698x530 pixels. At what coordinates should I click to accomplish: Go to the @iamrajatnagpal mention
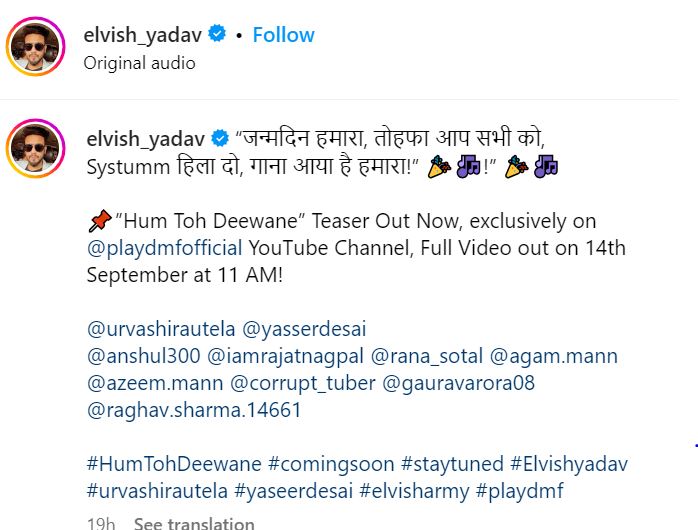pos(285,356)
